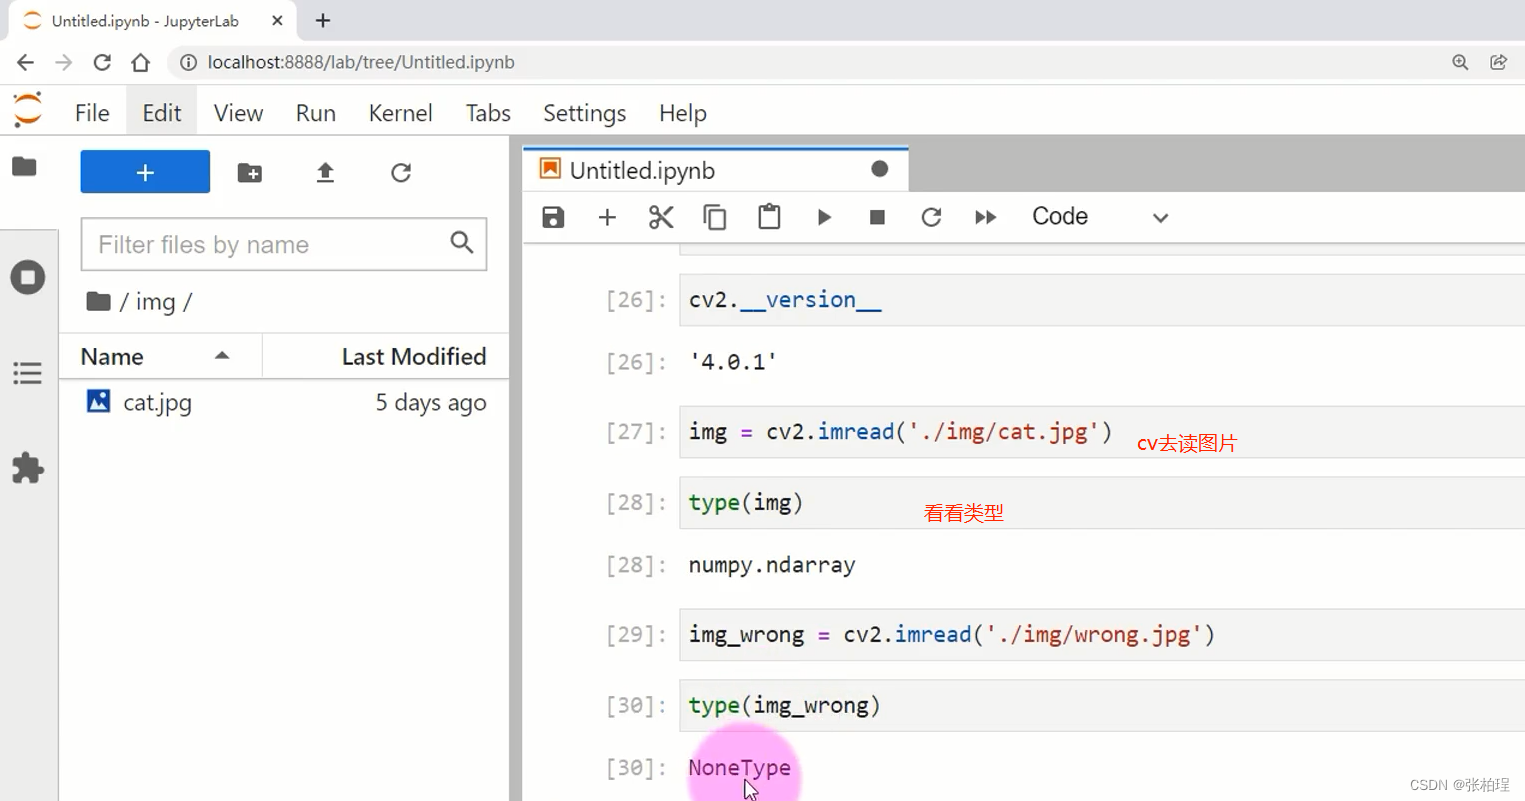This screenshot has width=1525, height=801.
Task: Sort files by Last Modified column
Action: click(386, 356)
